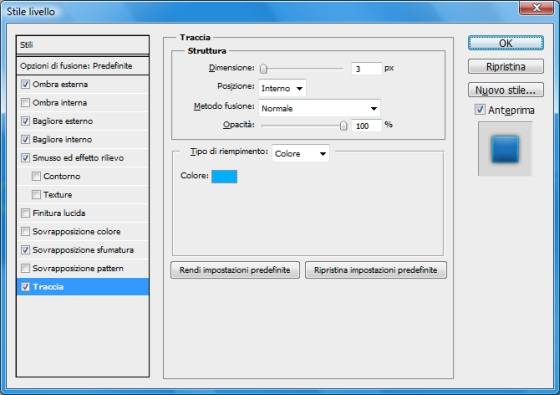This screenshot has height=395, width=560.
Task: Open Sovrapposizione sfumatura row label
Action: [83, 250]
